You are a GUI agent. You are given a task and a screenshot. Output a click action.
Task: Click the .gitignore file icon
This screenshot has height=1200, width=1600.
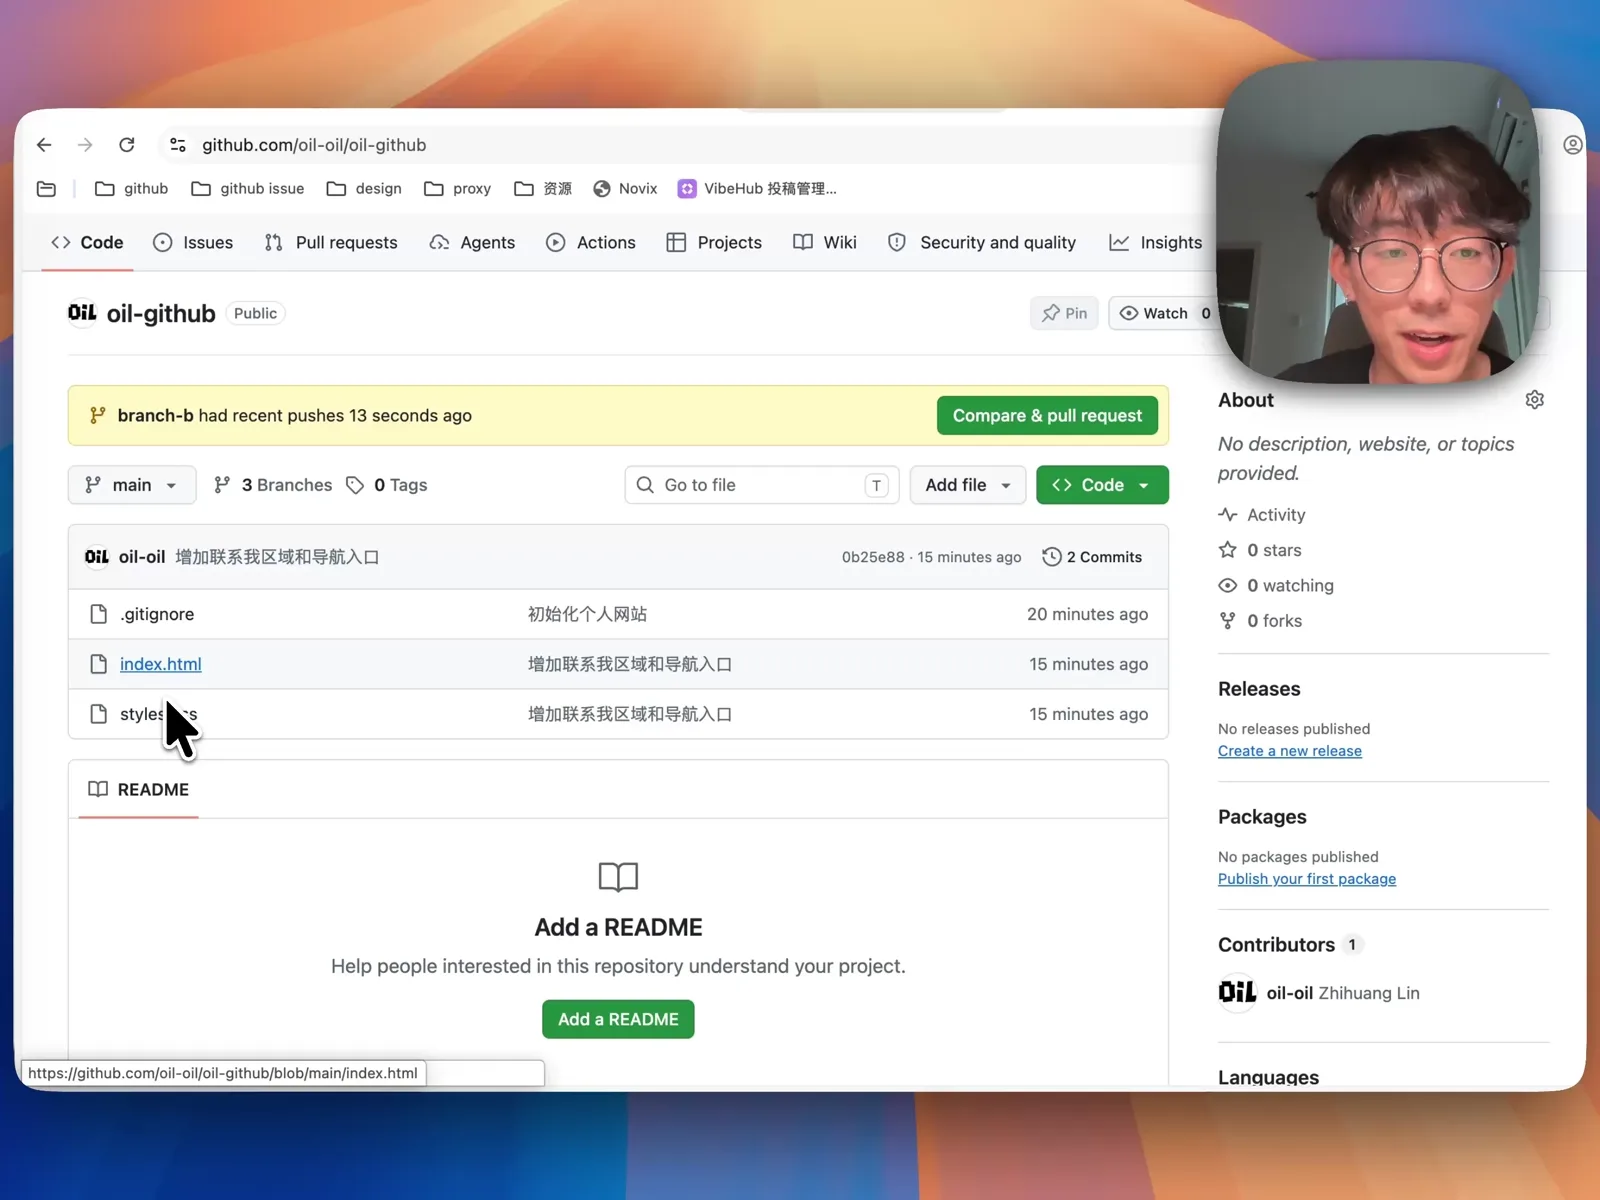(98, 614)
